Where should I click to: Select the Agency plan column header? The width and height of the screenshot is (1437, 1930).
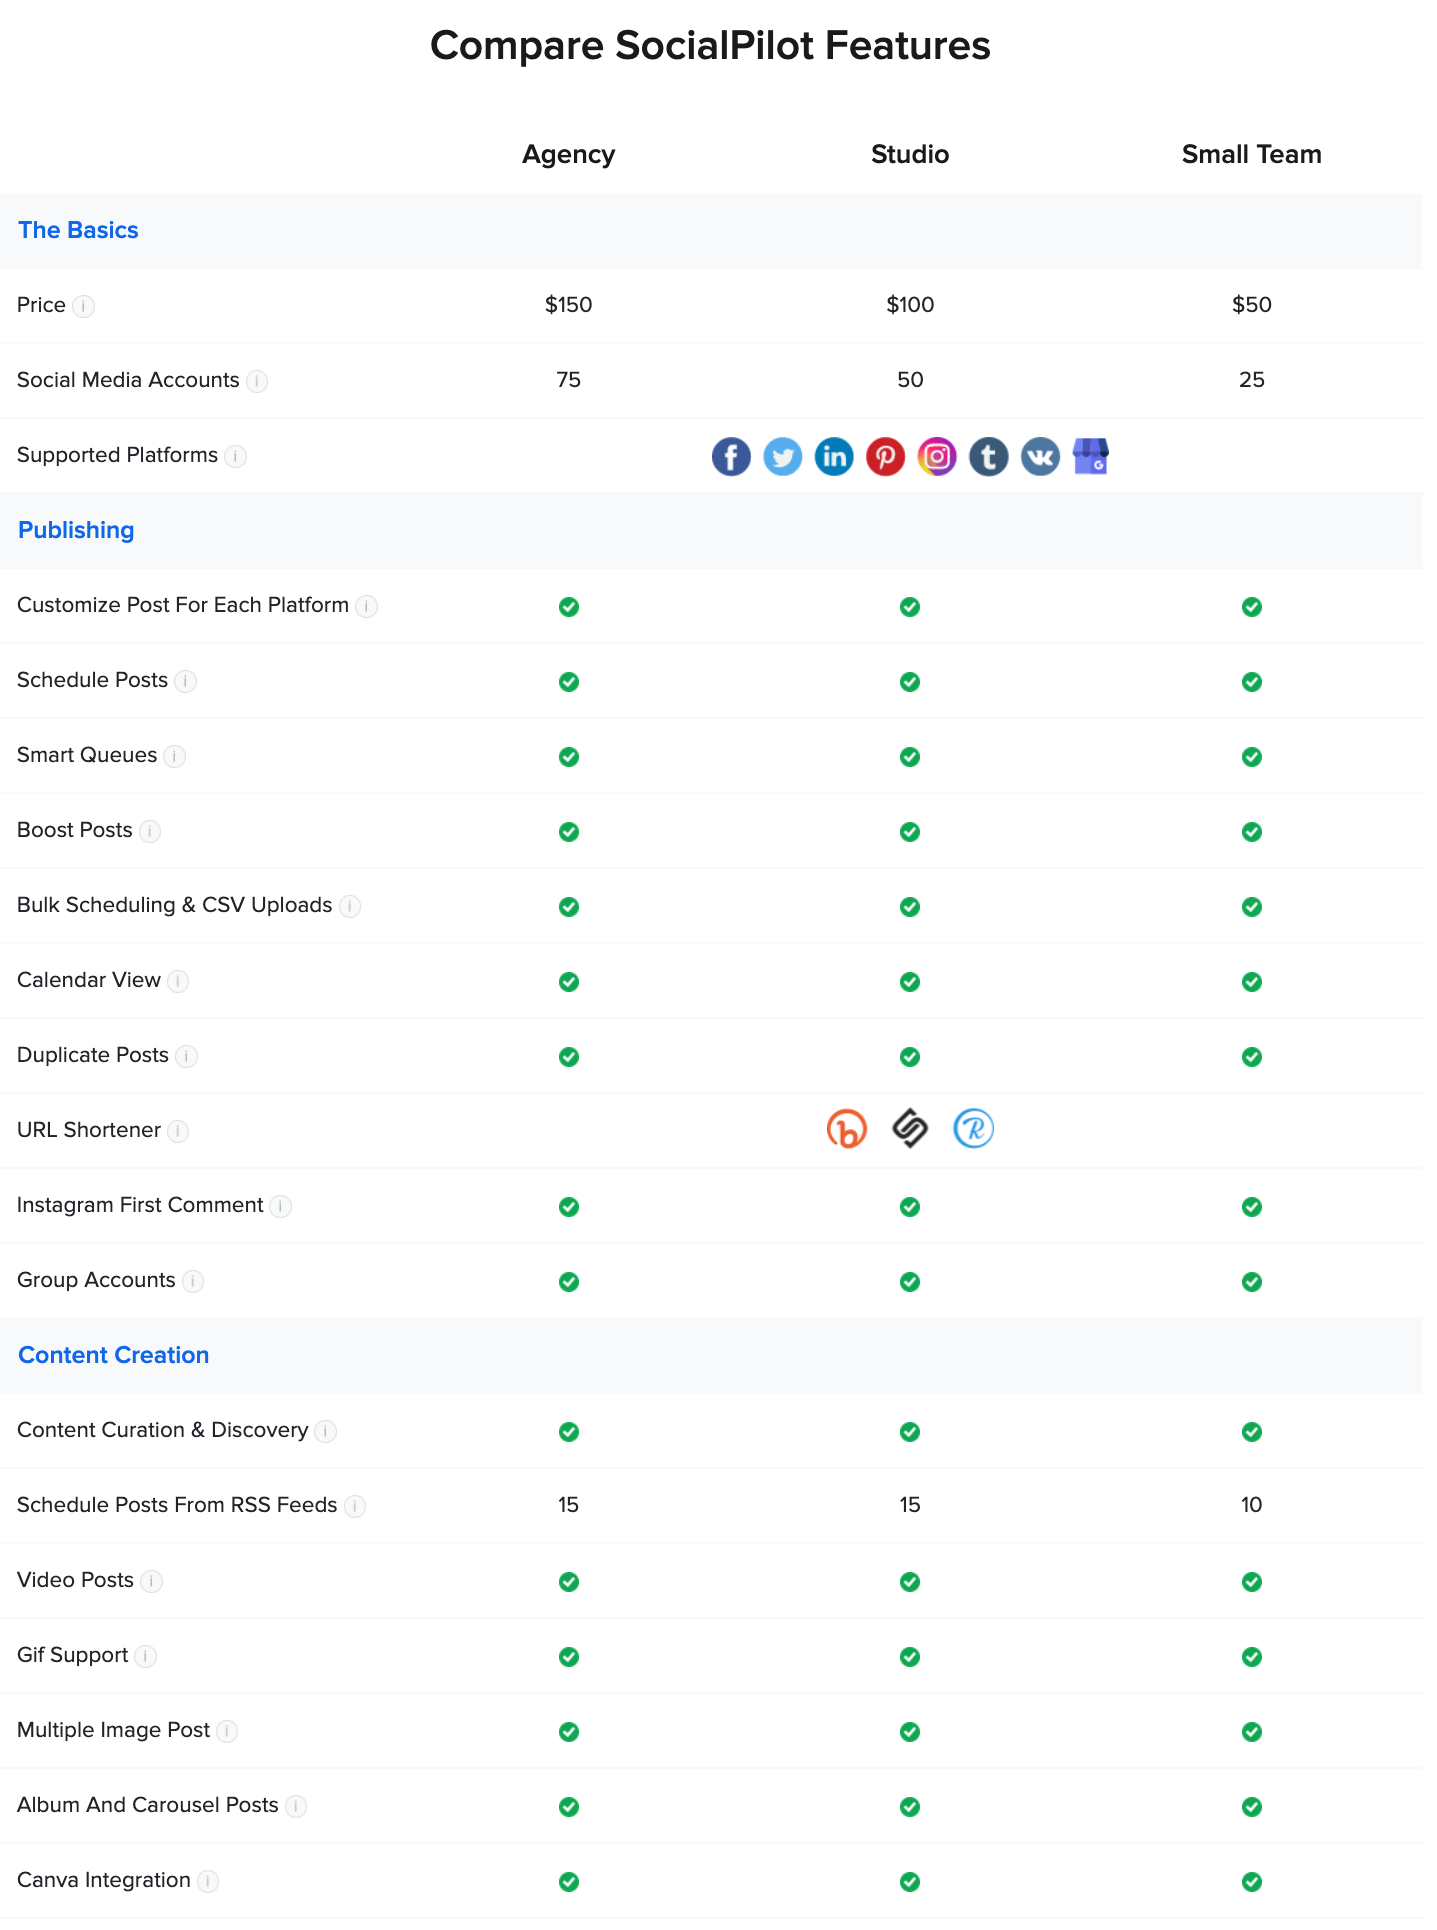click(x=568, y=154)
